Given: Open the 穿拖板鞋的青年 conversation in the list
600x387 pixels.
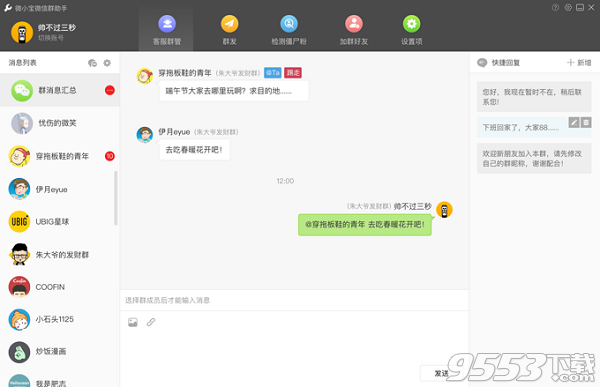Looking at the screenshot, I should pyautogui.click(x=60, y=156).
